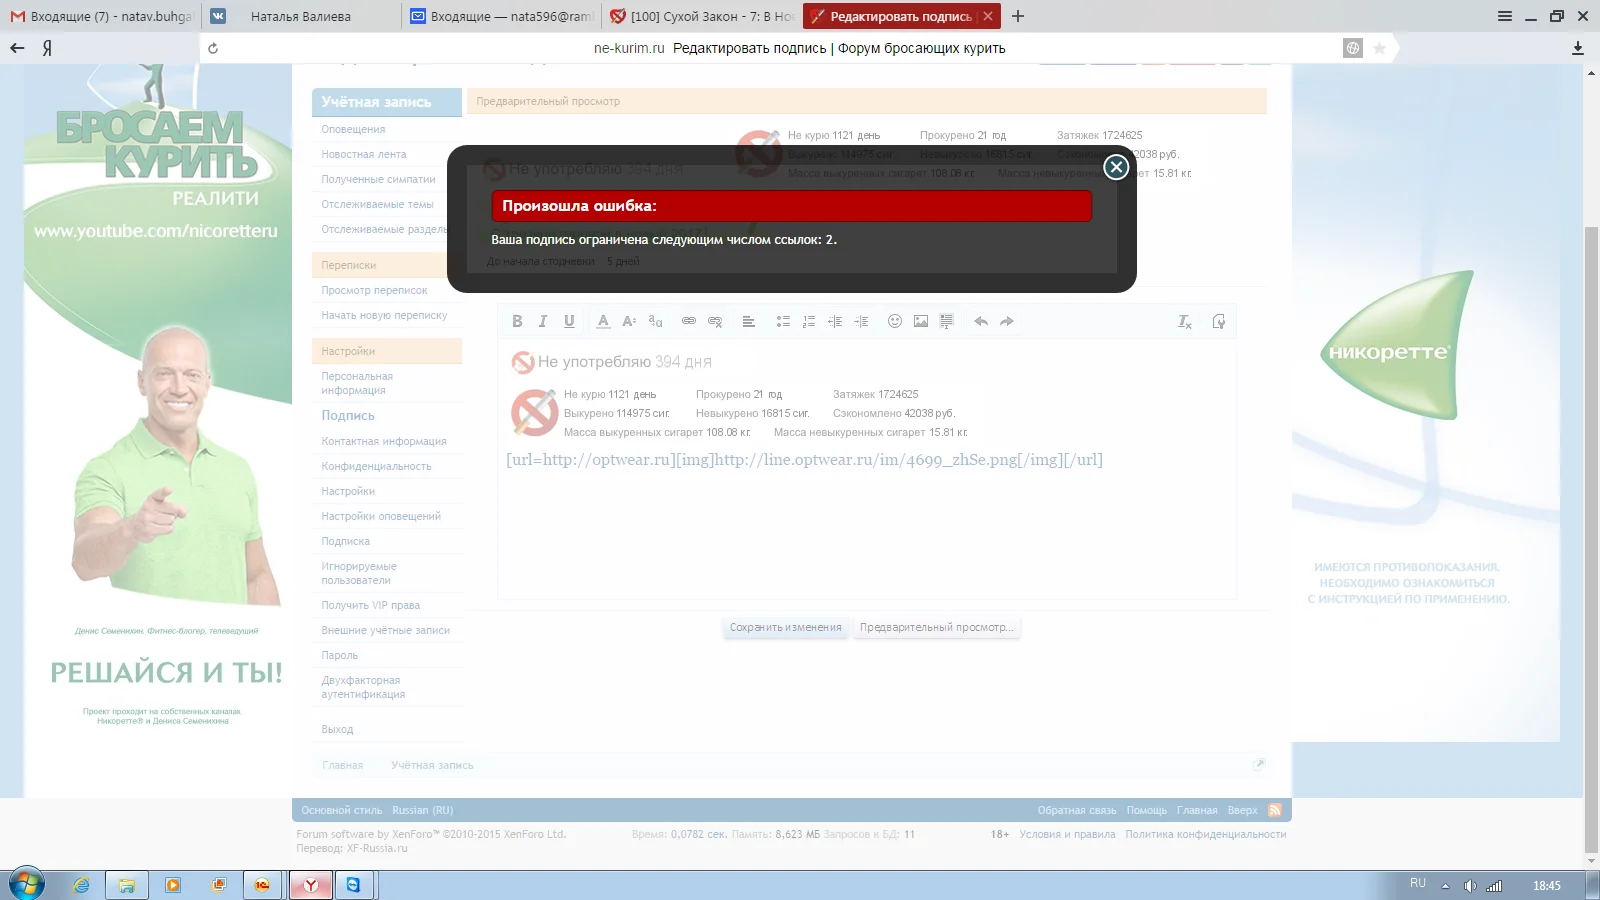Viewport: 1600px width, 900px height.
Task: Click the insert image icon
Action: (x=921, y=321)
